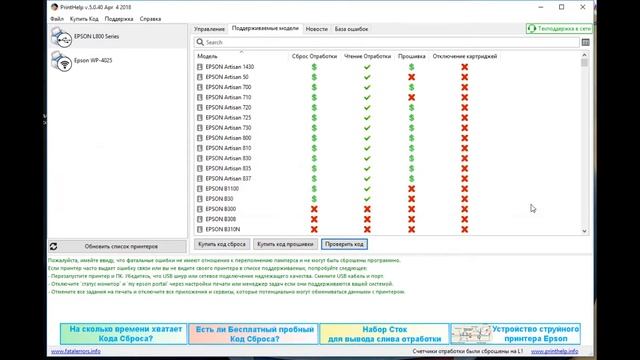Screen dimensions: 640x360
Task: Click the document icon for EPSON Artisan 1430
Action: [200, 67]
